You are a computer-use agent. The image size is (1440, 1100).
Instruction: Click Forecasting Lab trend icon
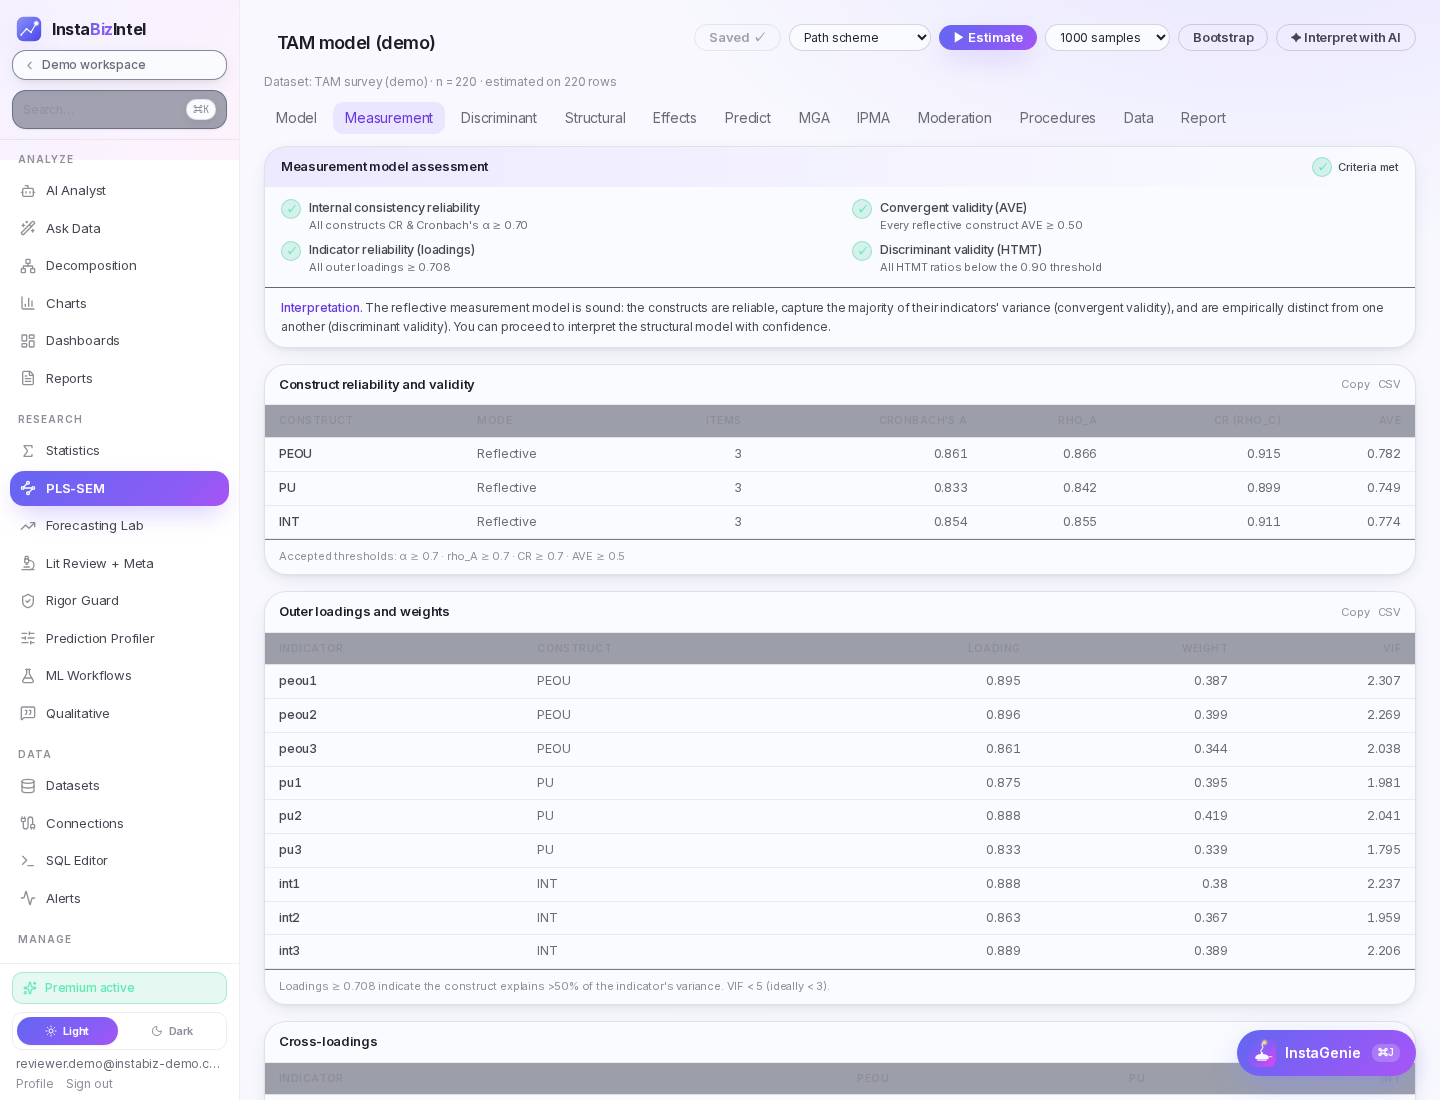[x=28, y=526]
